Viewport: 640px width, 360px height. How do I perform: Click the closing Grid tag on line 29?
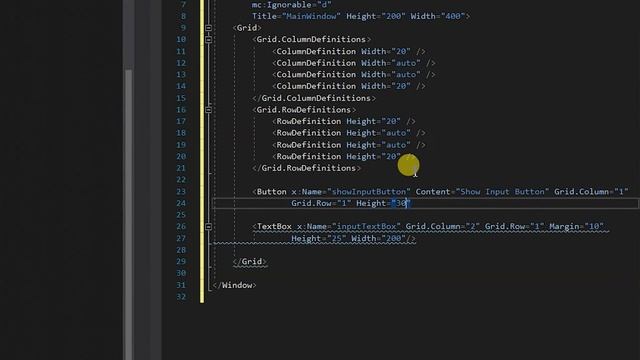pyautogui.click(x=249, y=262)
